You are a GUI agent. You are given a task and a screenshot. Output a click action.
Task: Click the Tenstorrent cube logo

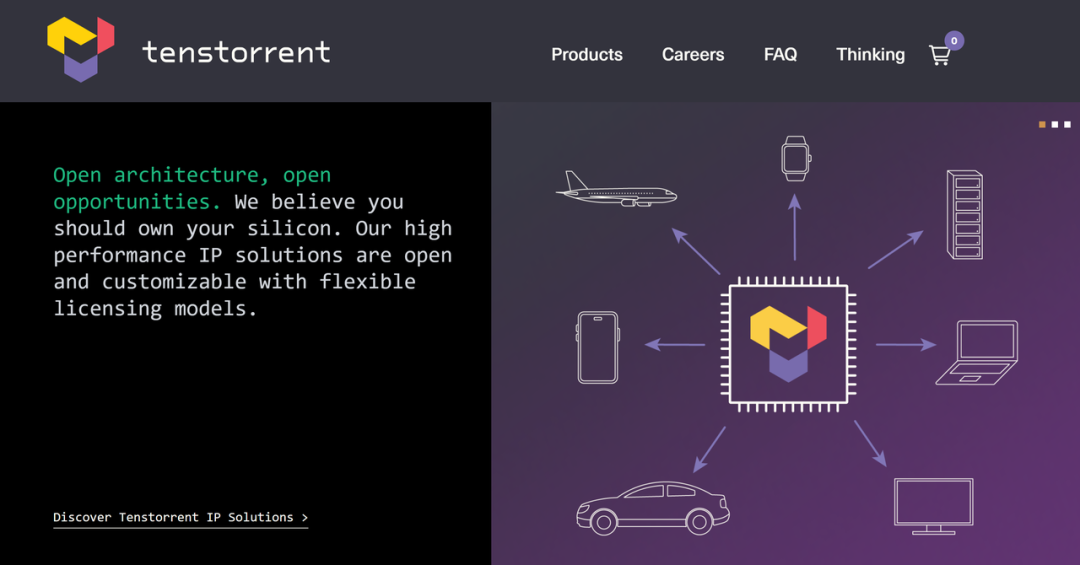81,50
